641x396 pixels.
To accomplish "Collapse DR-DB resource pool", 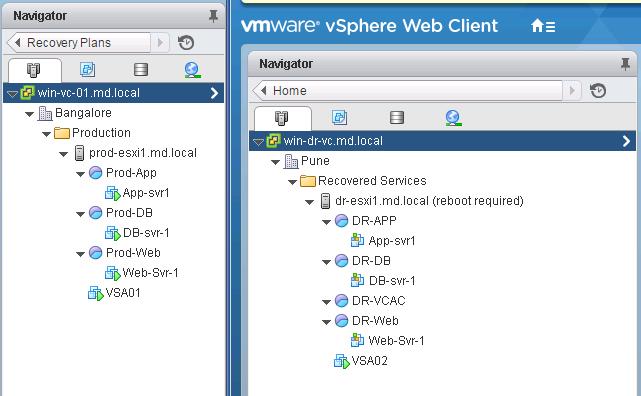I will (326, 262).
